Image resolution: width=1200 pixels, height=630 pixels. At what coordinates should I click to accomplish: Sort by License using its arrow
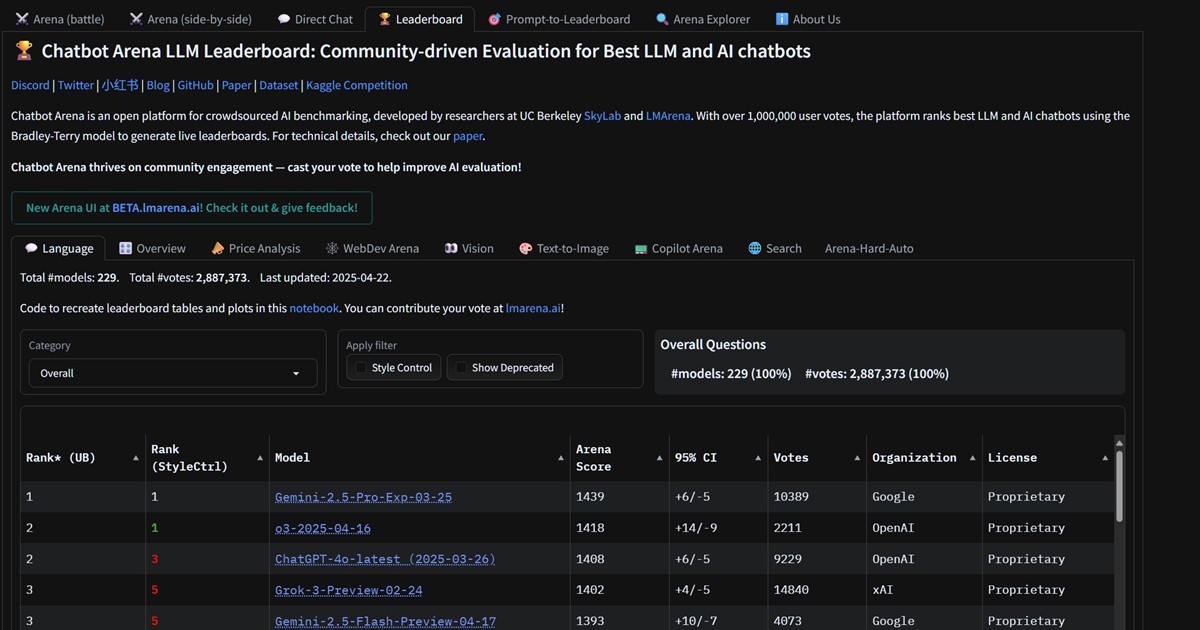point(1105,458)
